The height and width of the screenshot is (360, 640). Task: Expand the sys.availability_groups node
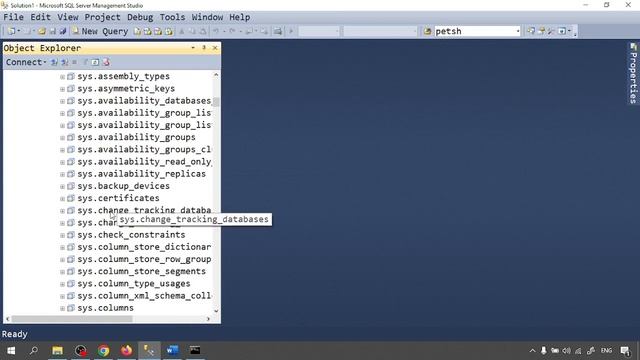coord(62,138)
